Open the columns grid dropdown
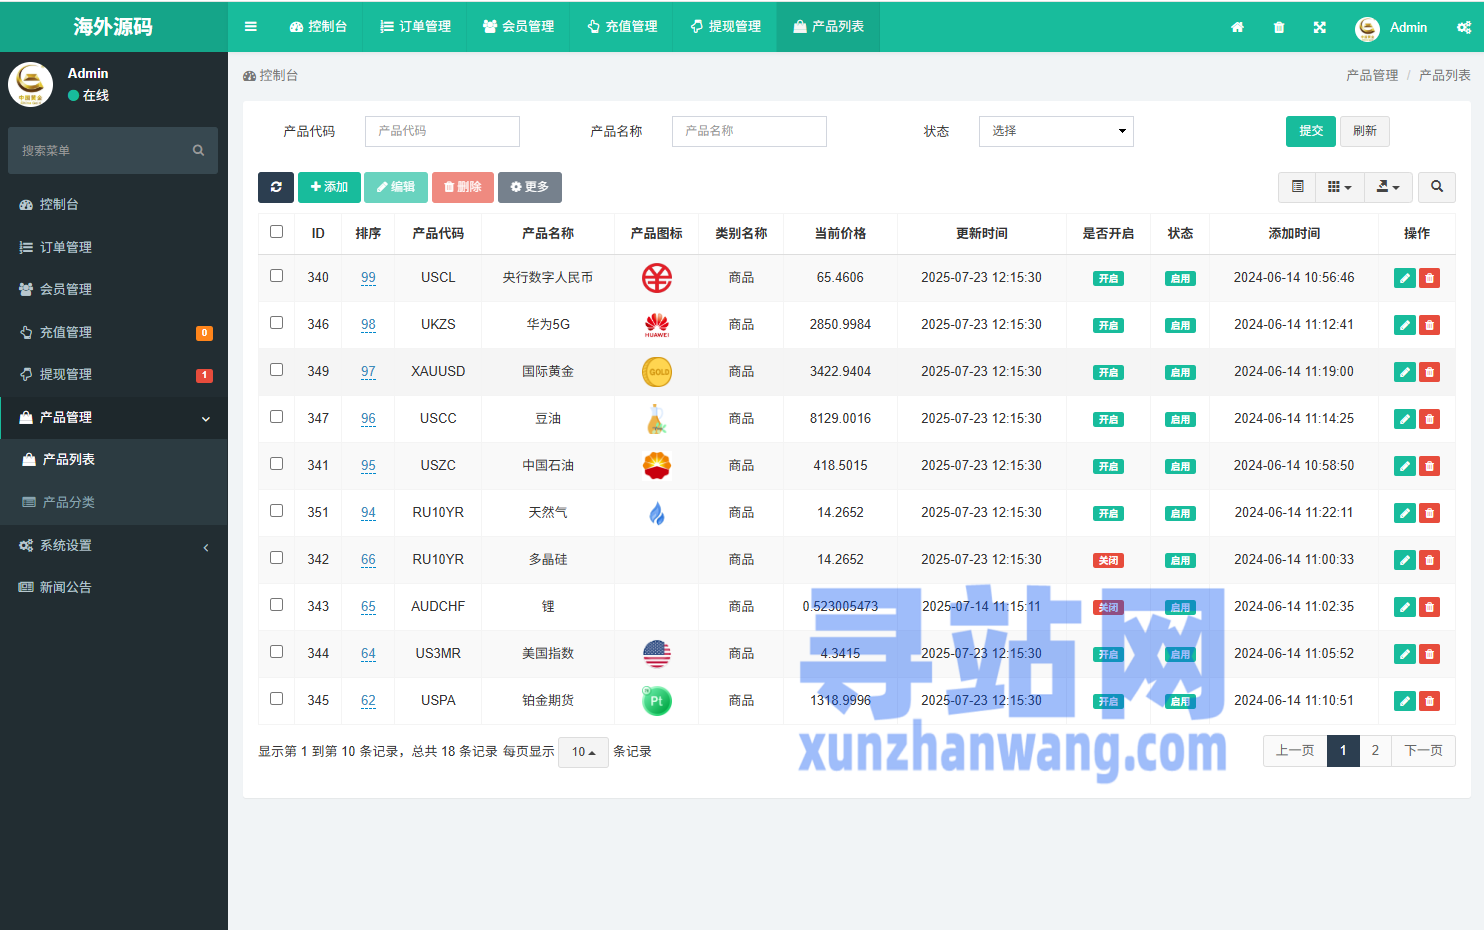The width and height of the screenshot is (1484, 930). (x=1339, y=187)
